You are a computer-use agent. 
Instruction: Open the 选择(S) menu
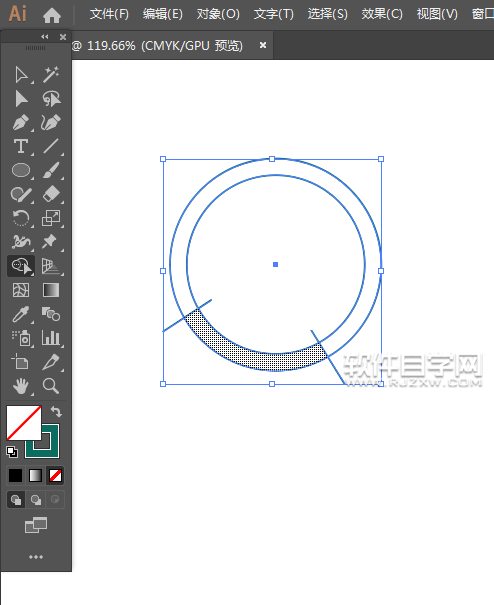point(328,14)
